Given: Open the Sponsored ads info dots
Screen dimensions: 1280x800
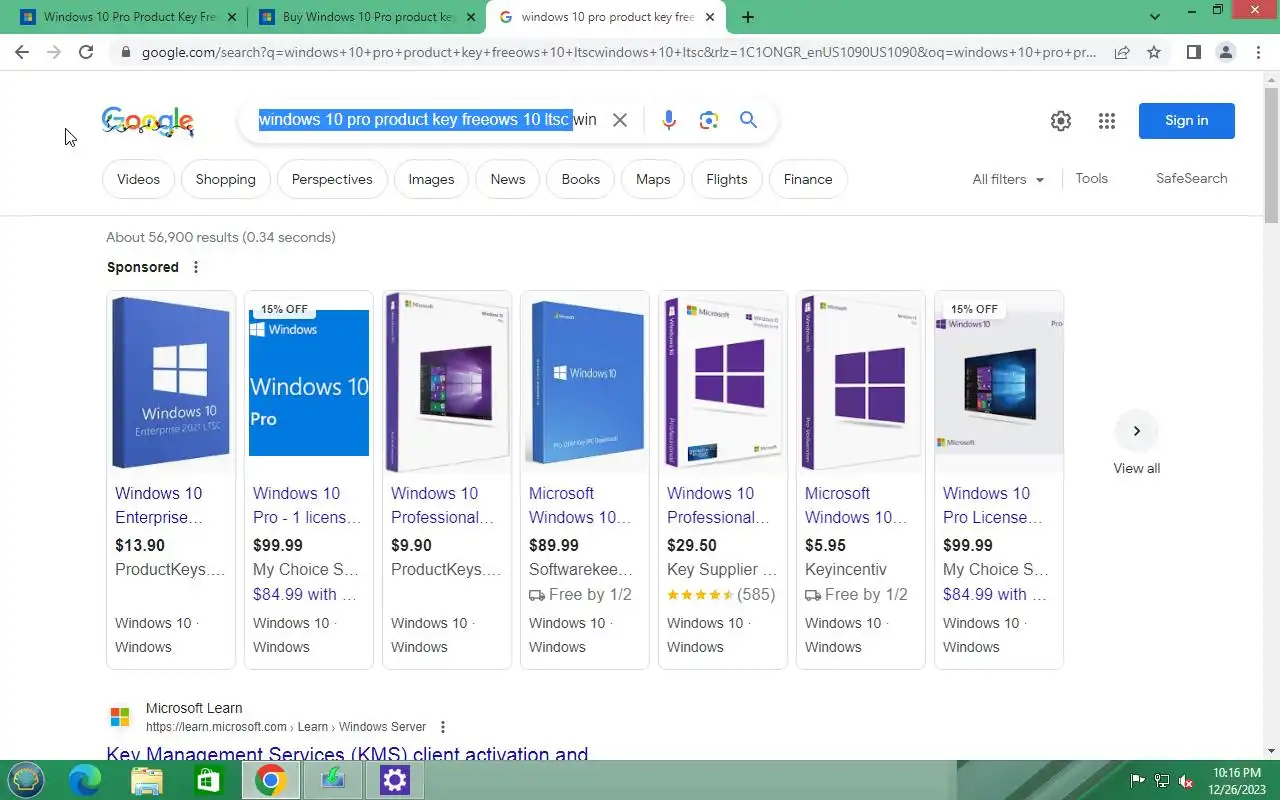Looking at the screenshot, I should coord(196,267).
